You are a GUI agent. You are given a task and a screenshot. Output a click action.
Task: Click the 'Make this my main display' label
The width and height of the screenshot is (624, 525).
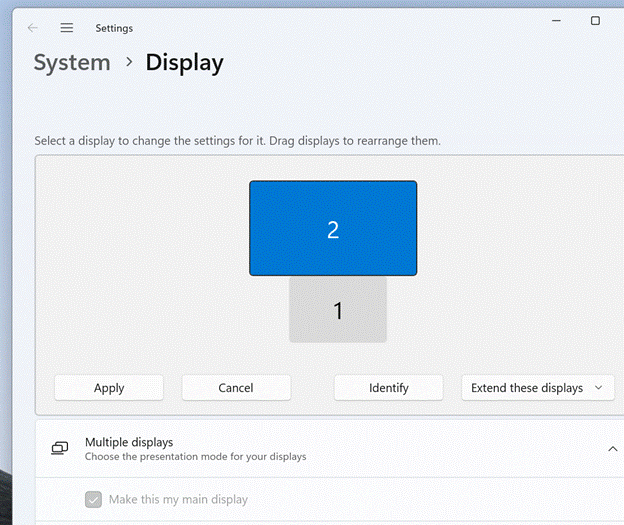tap(178, 500)
